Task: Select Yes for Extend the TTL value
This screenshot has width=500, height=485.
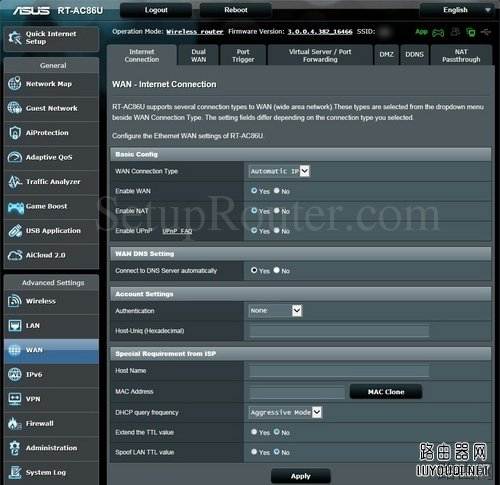Action: [254, 432]
